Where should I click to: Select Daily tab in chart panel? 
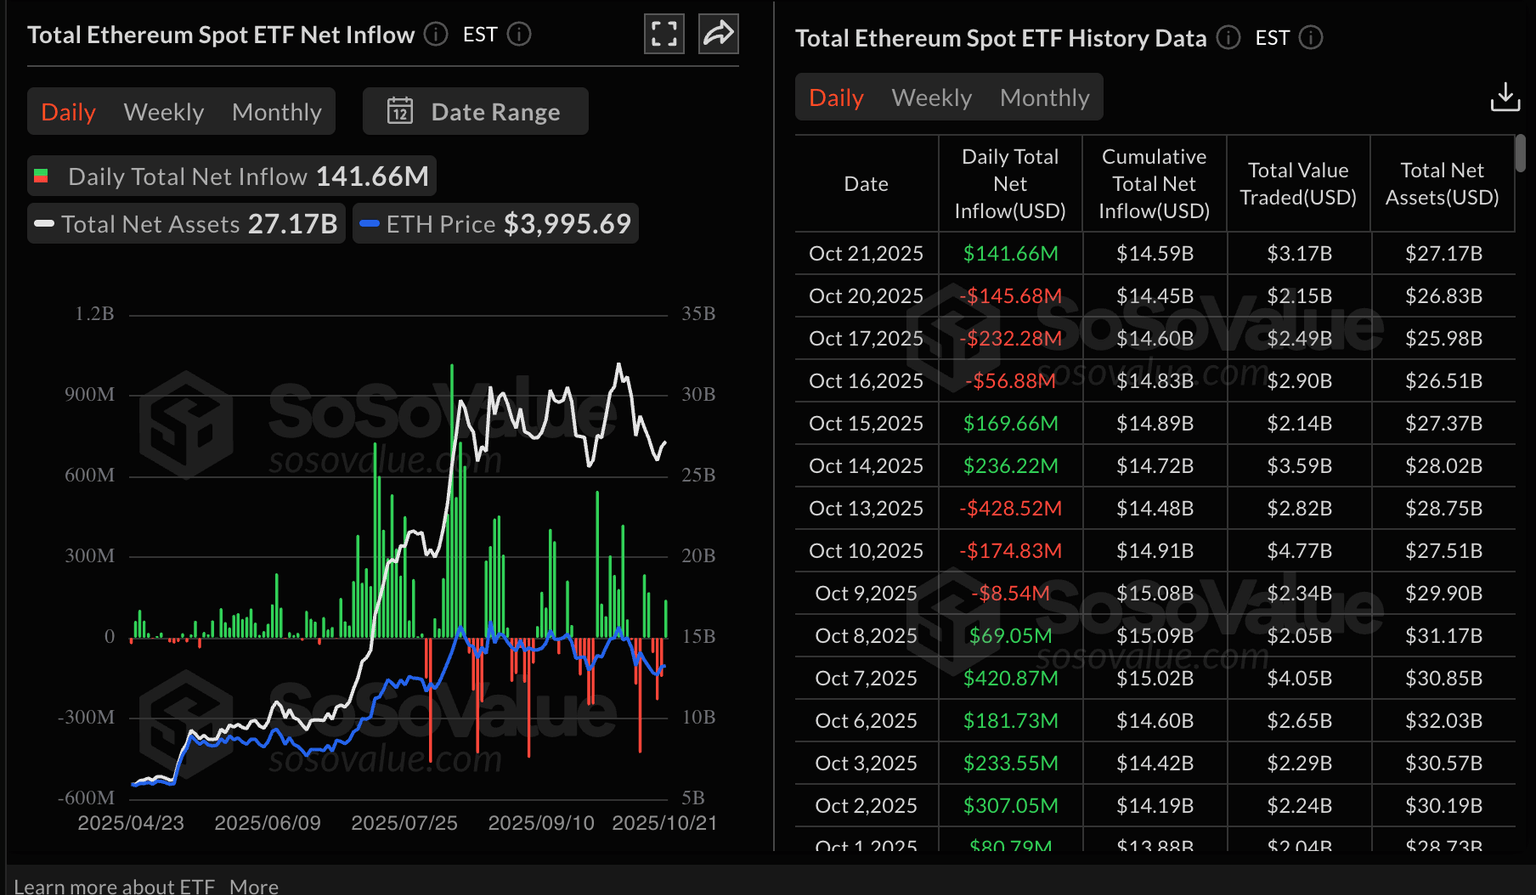(68, 112)
